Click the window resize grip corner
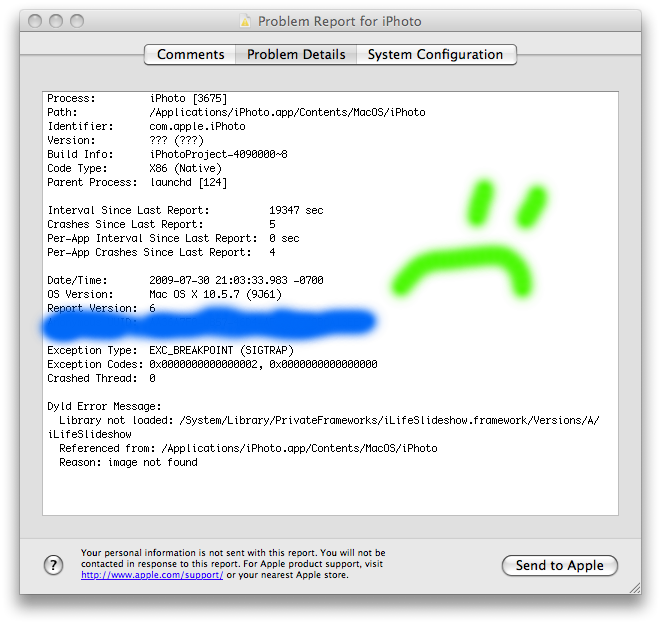The image size is (661, 624). 635,588
